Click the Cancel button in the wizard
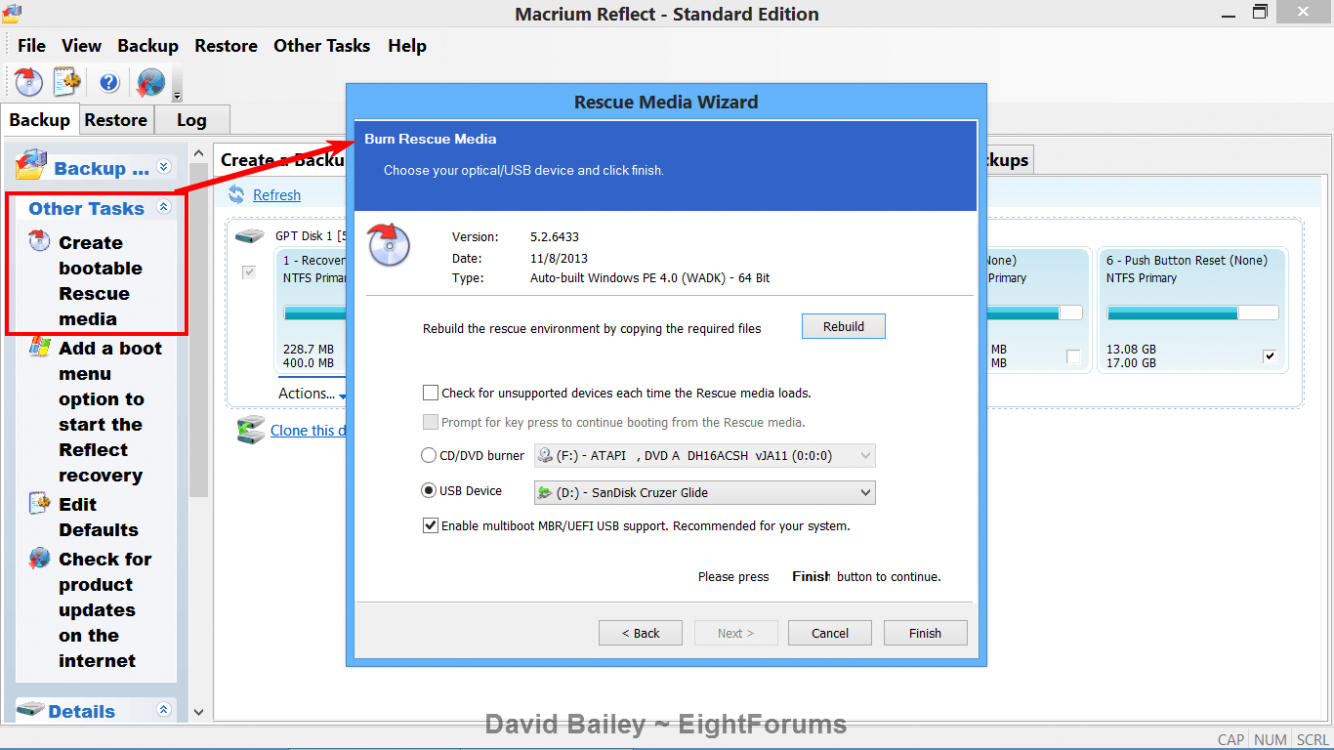 830,633
